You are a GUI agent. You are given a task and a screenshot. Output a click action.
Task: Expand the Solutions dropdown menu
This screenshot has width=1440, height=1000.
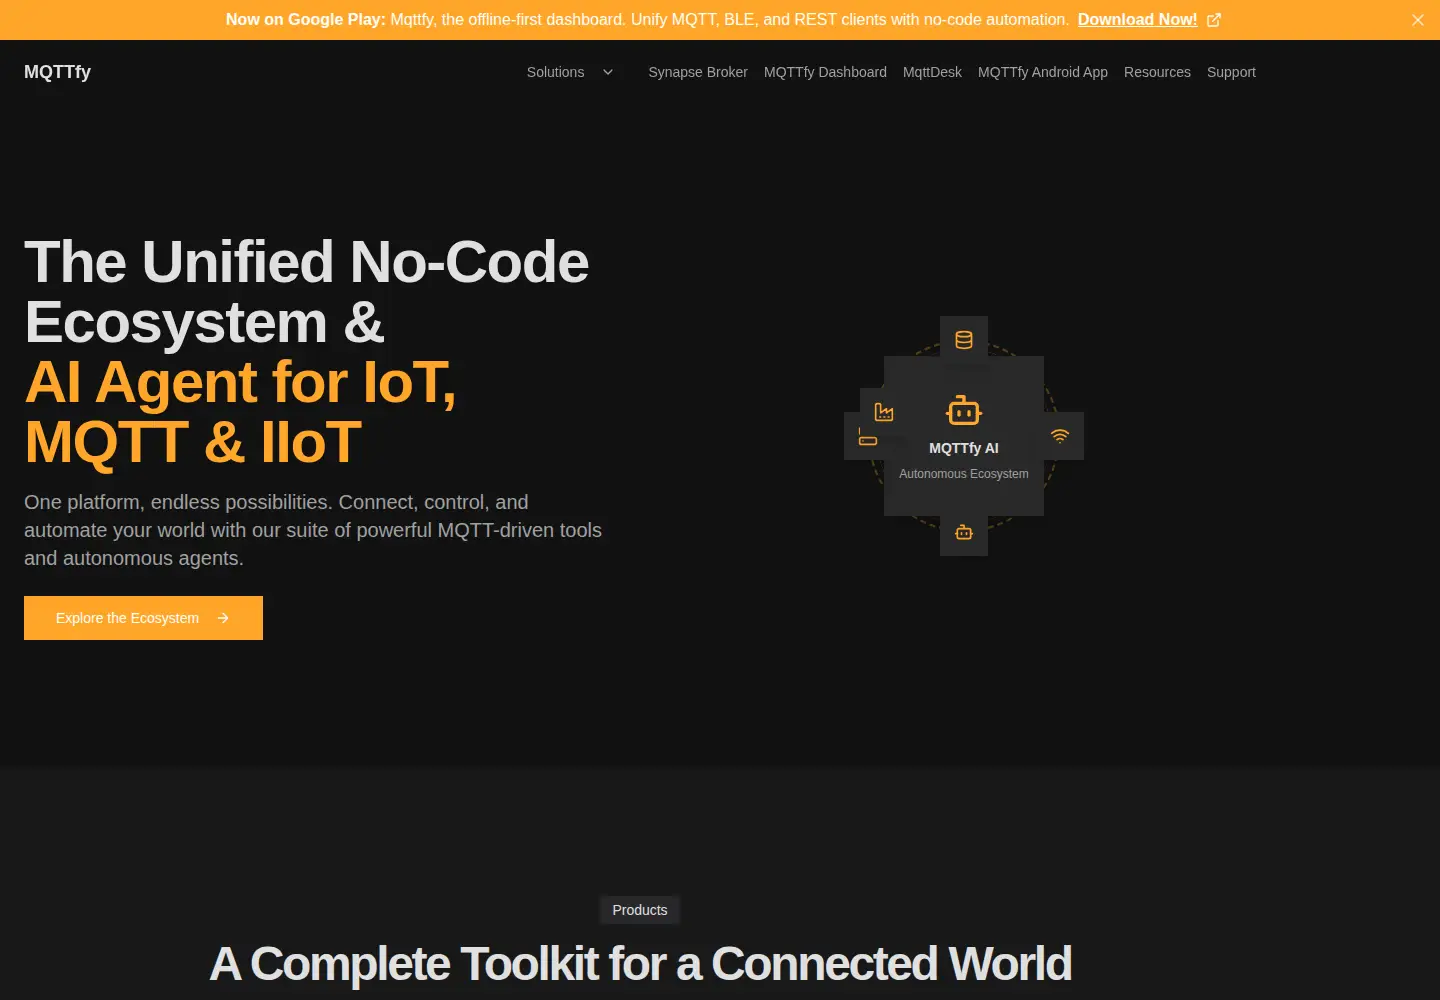coord(571,72)
